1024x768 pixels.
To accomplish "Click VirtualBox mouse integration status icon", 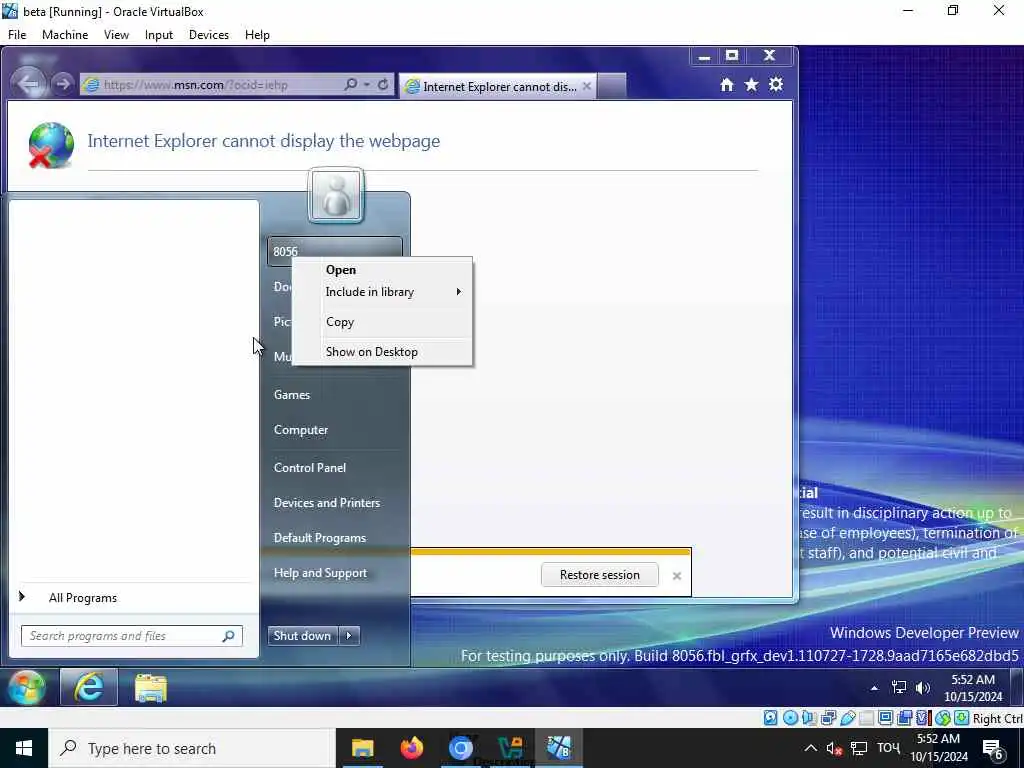I will point(942,718).
